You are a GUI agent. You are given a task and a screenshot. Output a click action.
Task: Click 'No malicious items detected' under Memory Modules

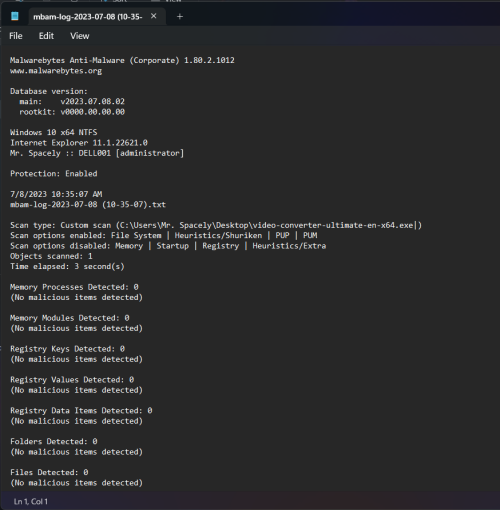pos(76,328)
